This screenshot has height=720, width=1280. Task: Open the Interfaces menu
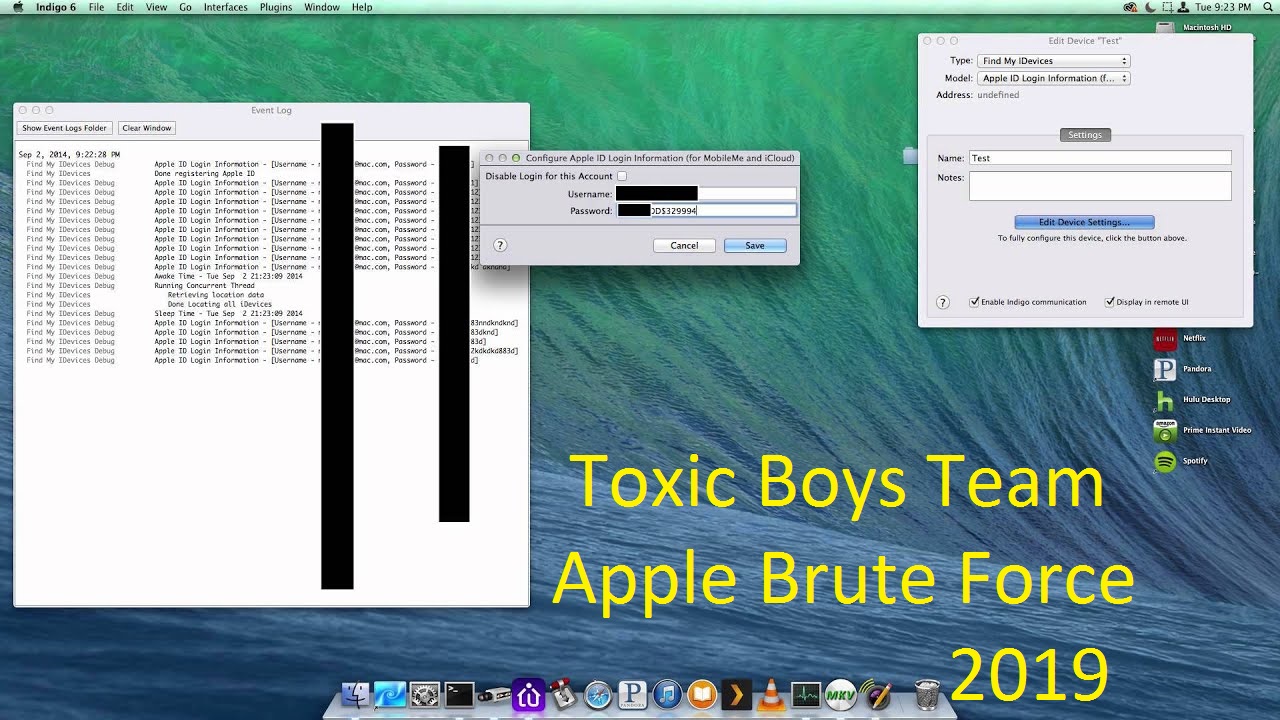point(226,7)
